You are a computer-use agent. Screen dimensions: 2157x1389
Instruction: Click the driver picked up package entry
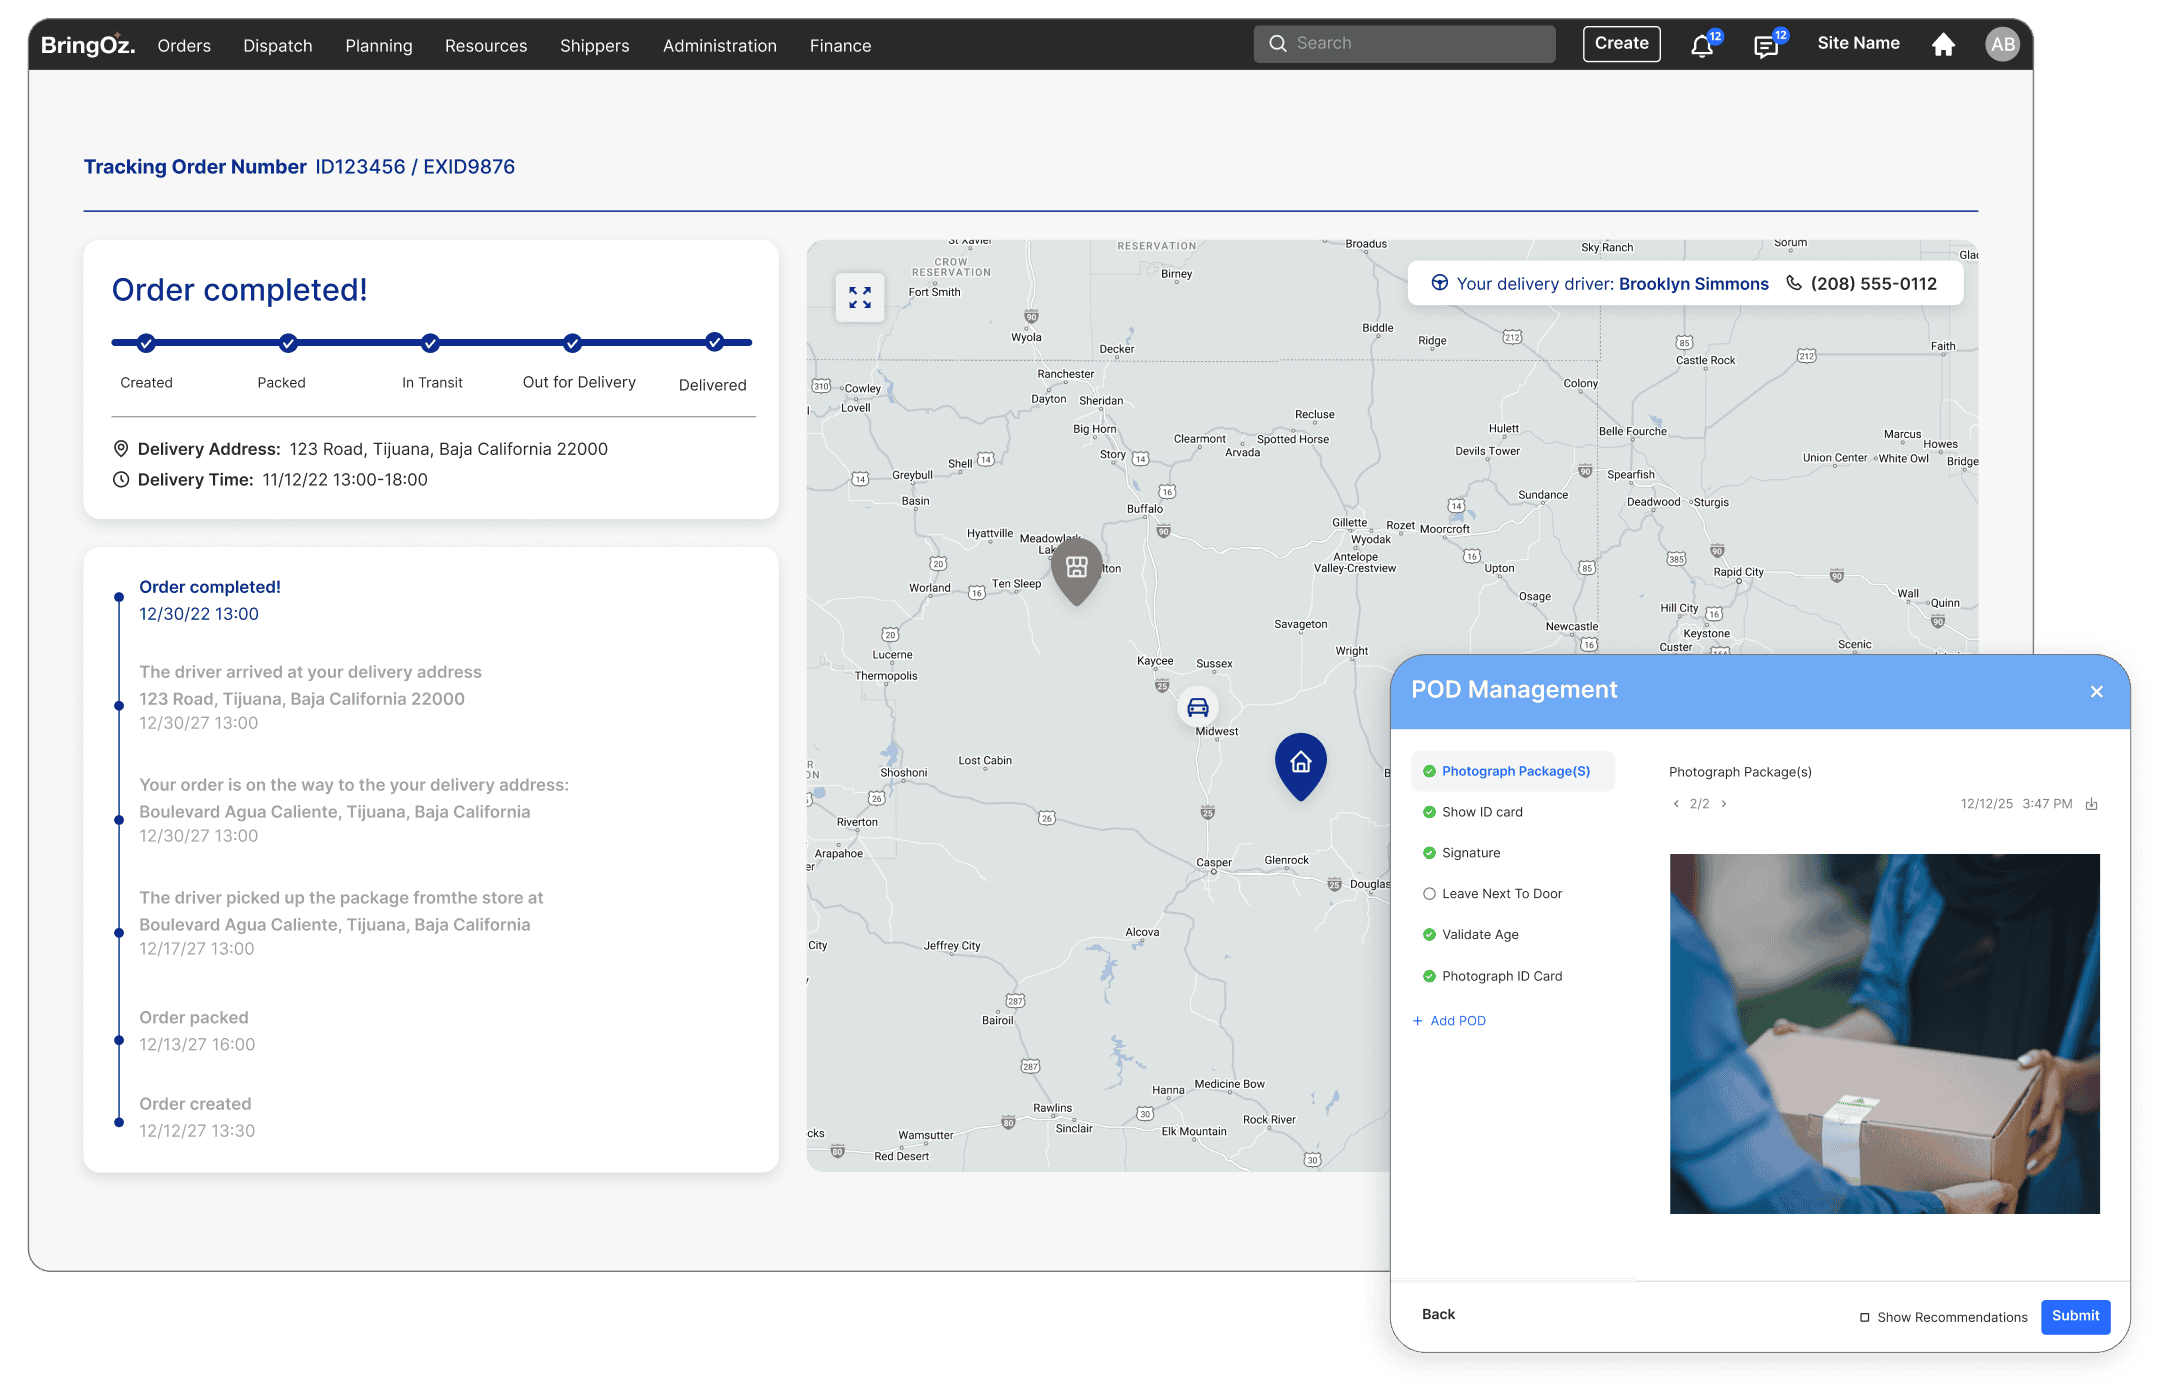click(x=341, y=923)
